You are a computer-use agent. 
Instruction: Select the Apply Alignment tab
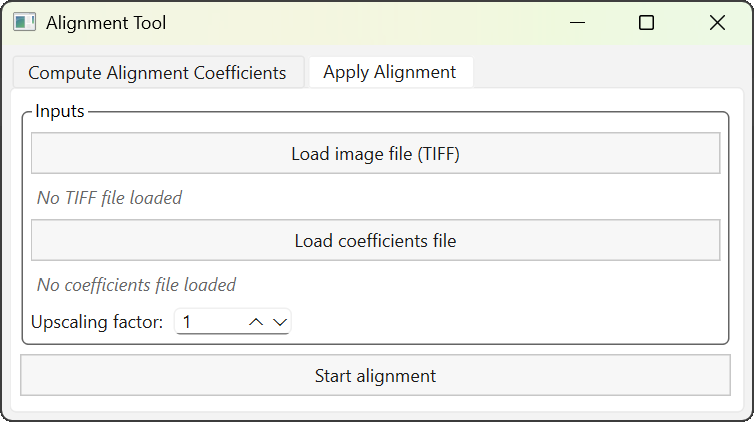pyautogui.click(x=389, y=72)
